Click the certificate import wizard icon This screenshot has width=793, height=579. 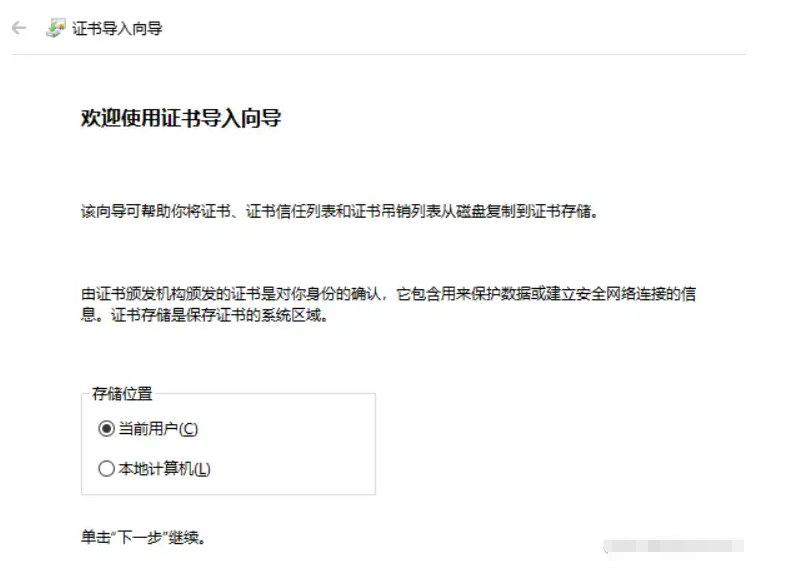click(x=56, y=28)
